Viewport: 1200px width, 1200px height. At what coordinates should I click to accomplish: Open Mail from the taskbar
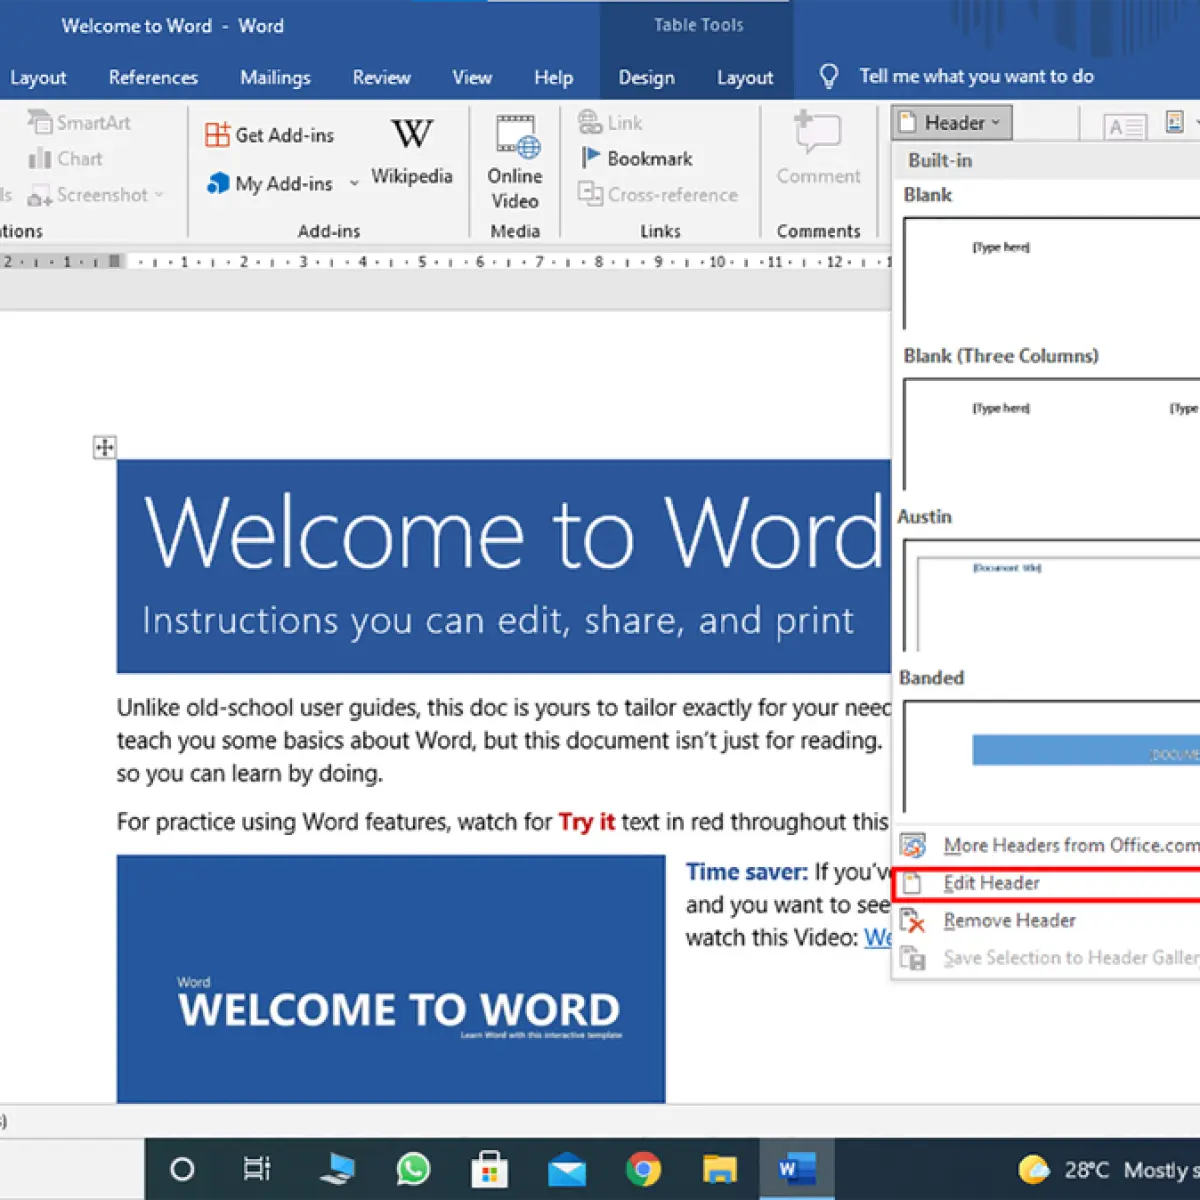(567, 1168)
